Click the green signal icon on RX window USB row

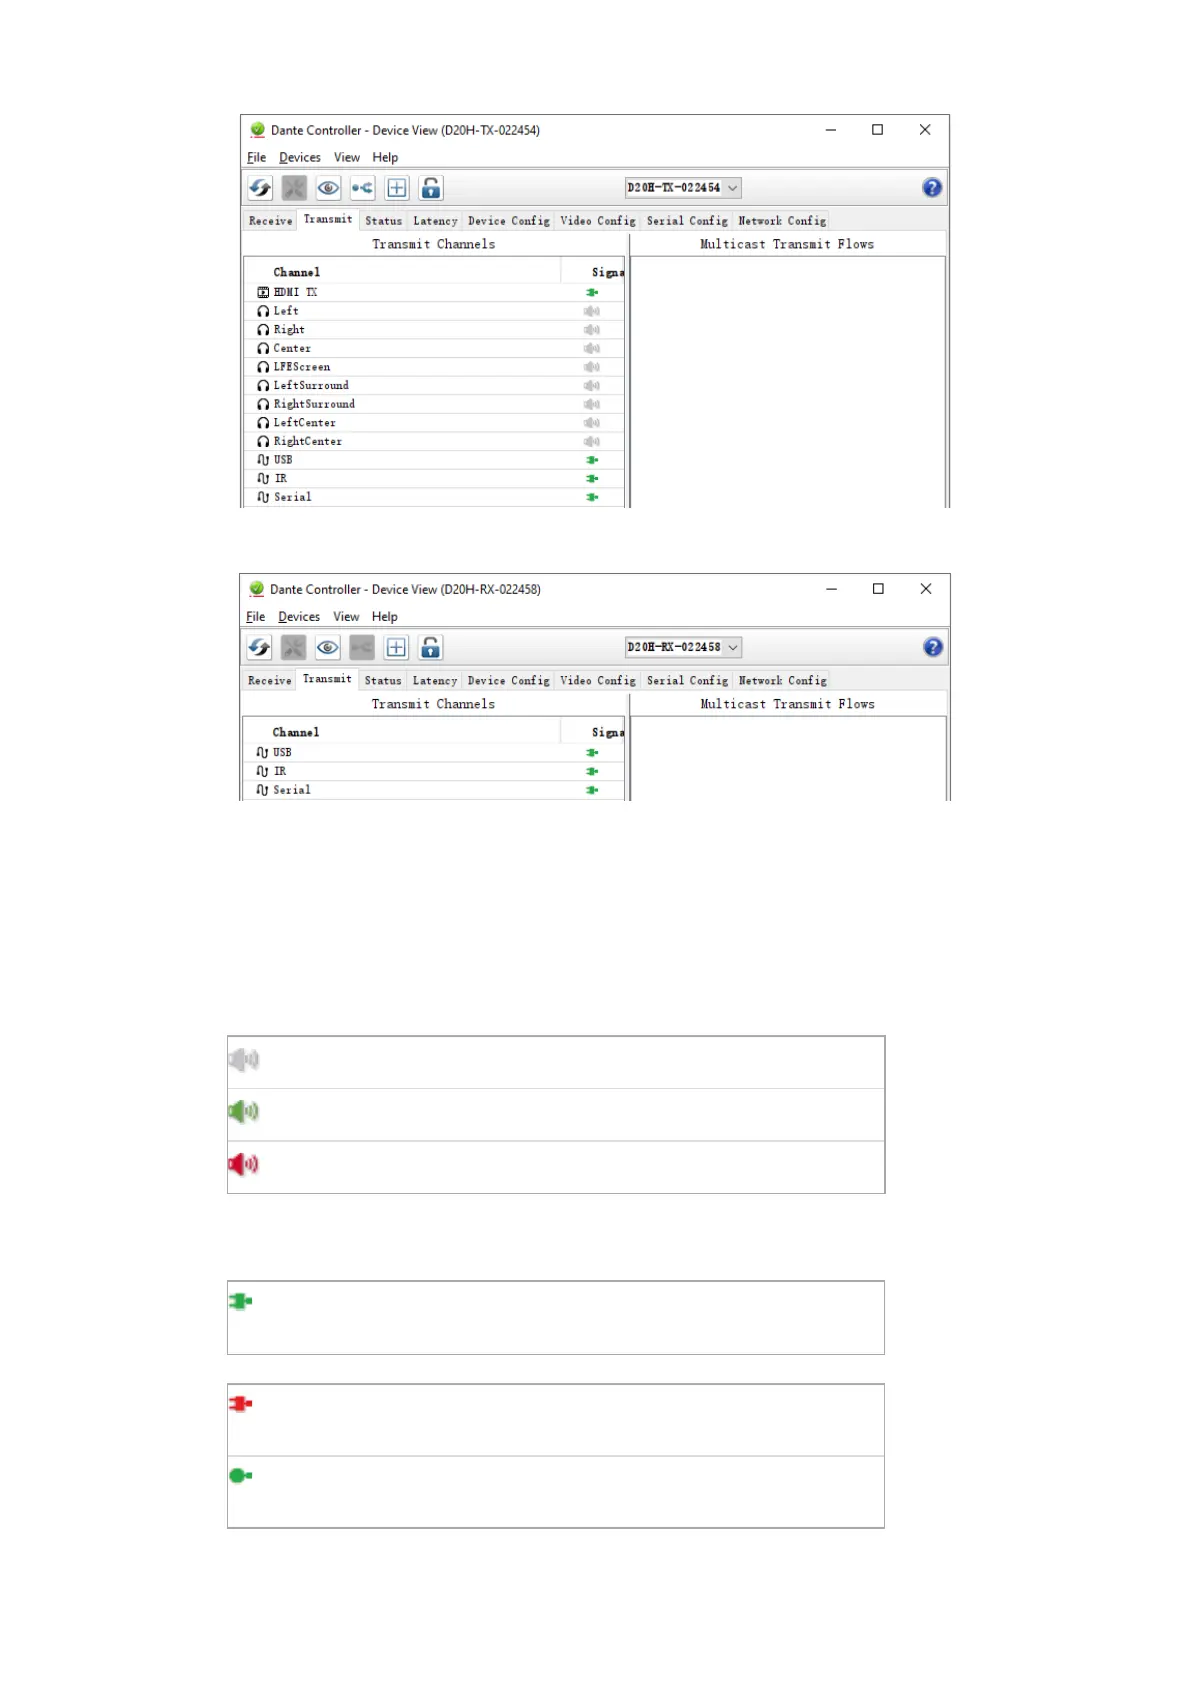(x=592, y=752)
